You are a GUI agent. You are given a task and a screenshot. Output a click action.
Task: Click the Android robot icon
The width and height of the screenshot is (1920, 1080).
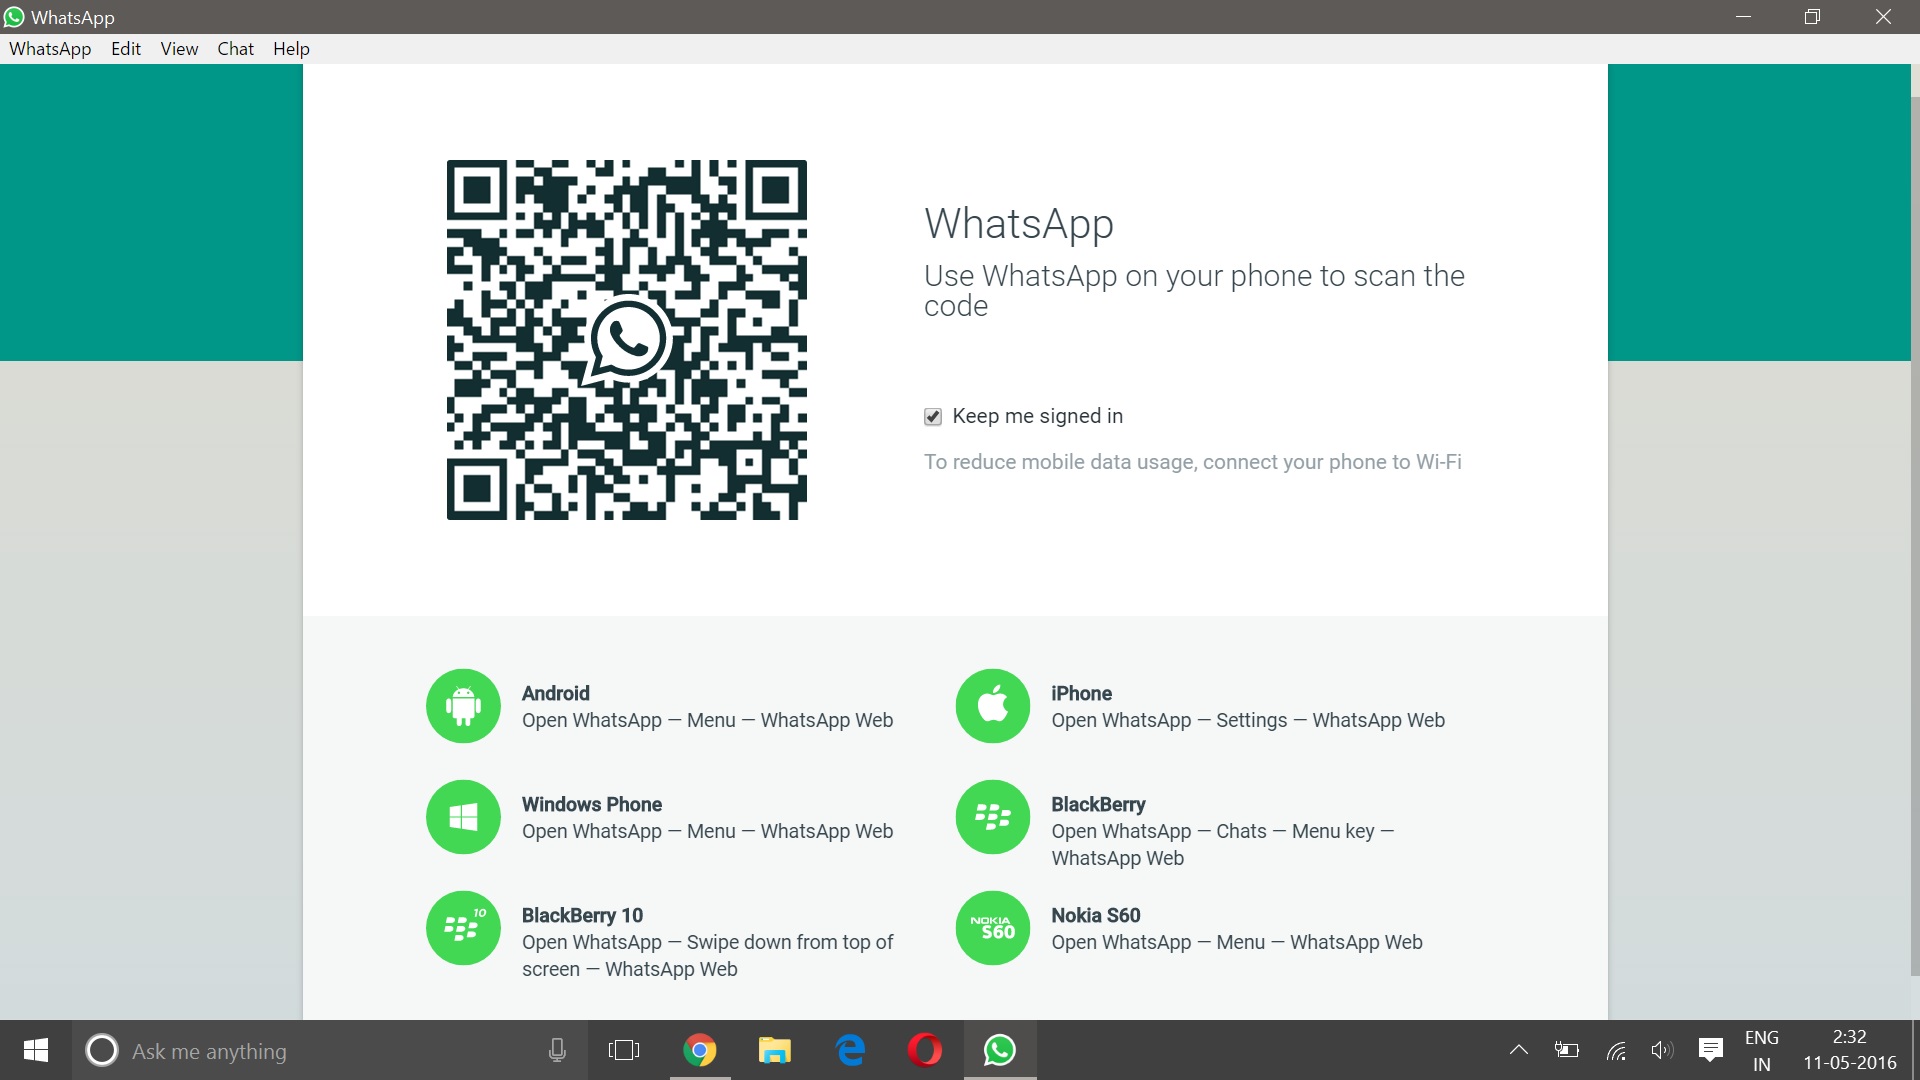463,706
